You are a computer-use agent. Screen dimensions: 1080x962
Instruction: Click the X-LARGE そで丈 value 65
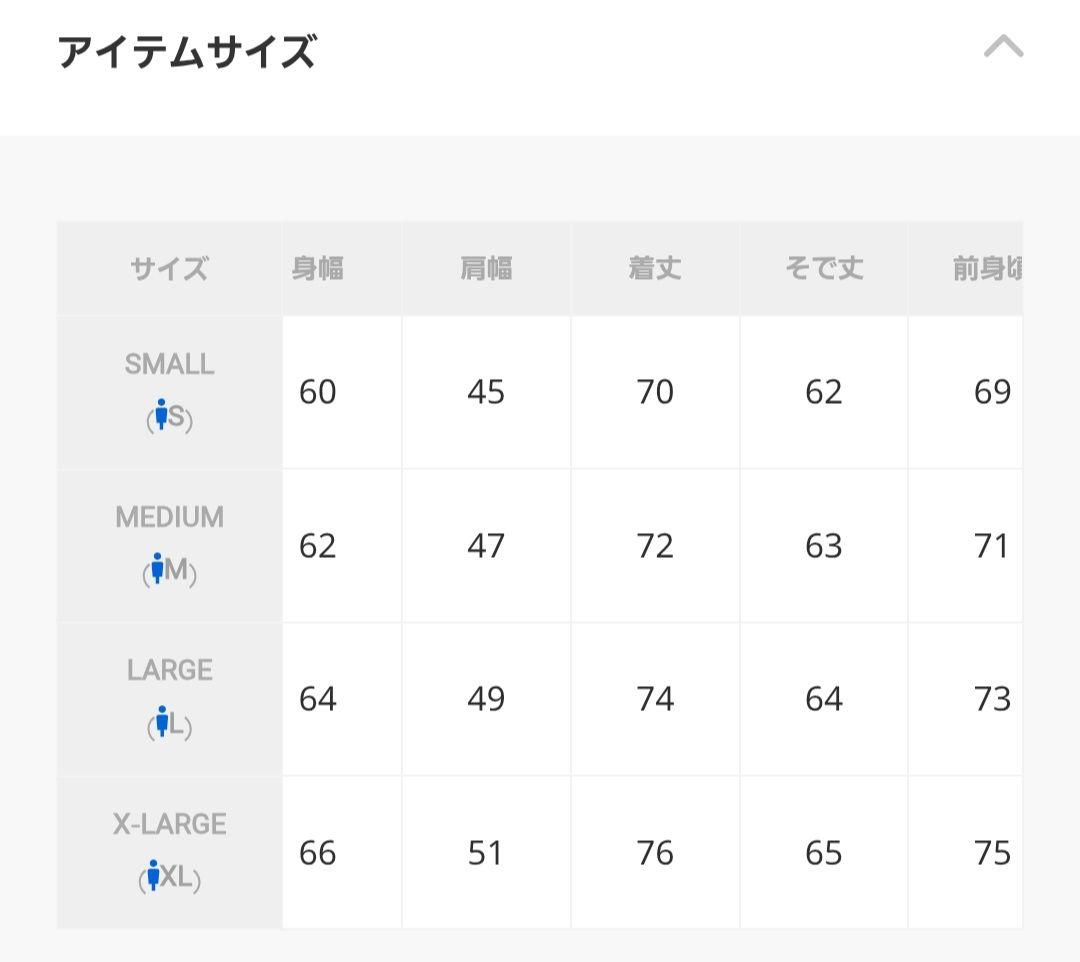click(824, 853)
